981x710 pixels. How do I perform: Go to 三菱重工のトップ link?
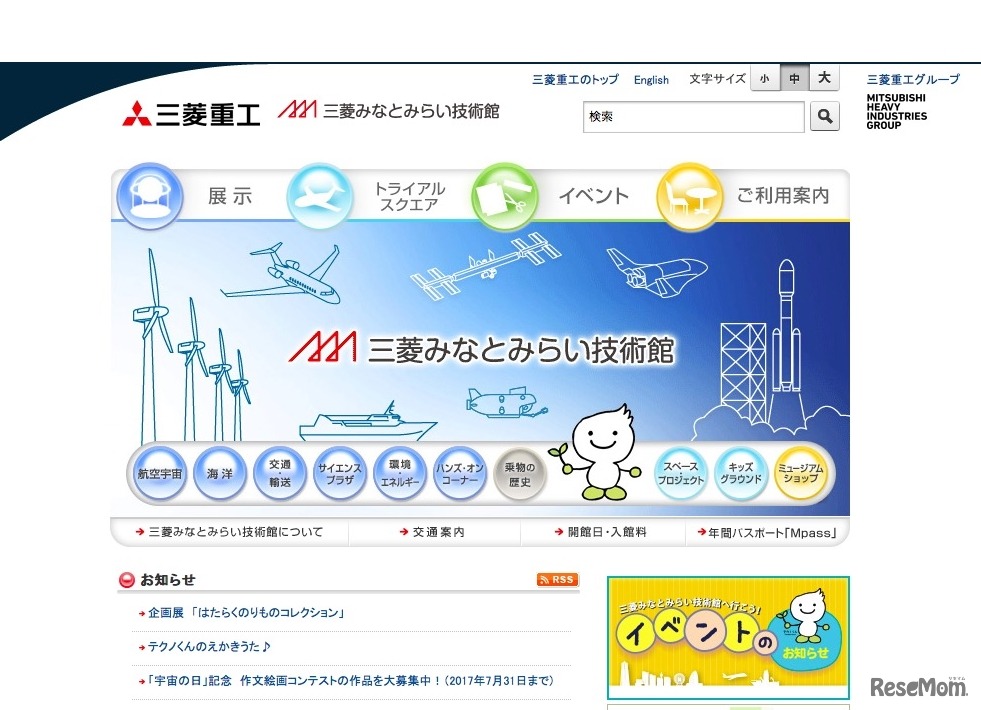point(575,79)
